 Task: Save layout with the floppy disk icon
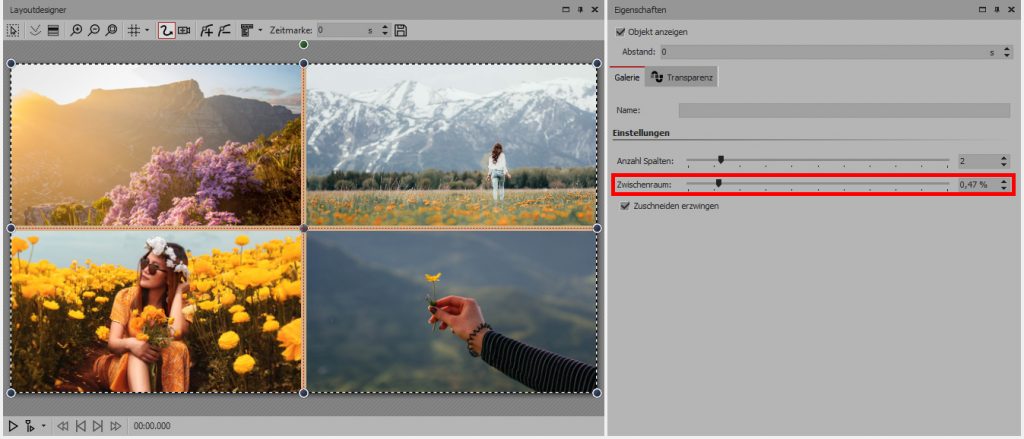(401, 31)
